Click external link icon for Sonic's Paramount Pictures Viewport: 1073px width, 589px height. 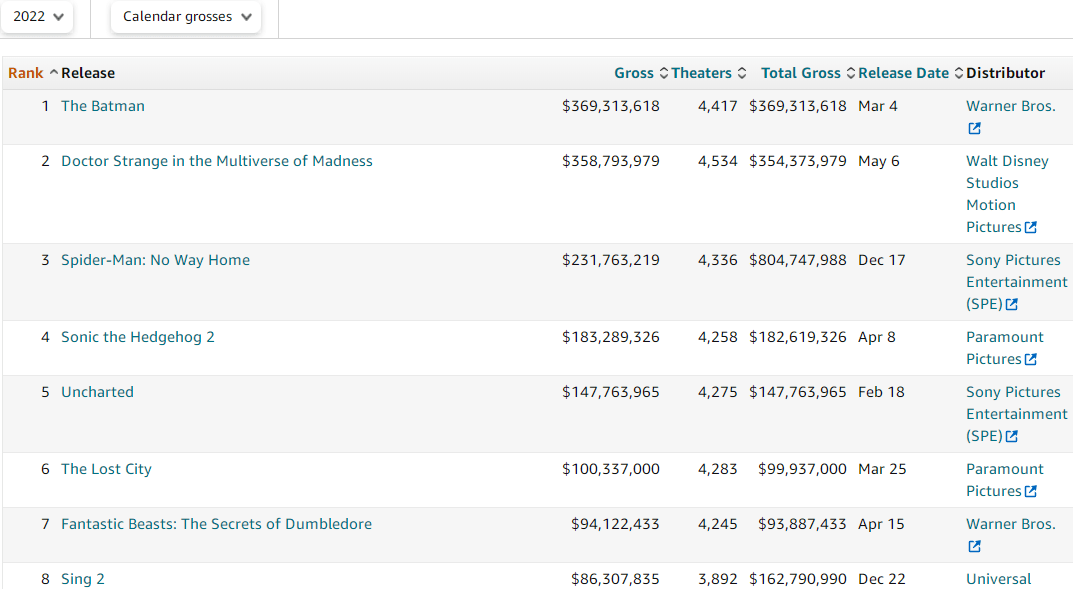click(1031, 360)
